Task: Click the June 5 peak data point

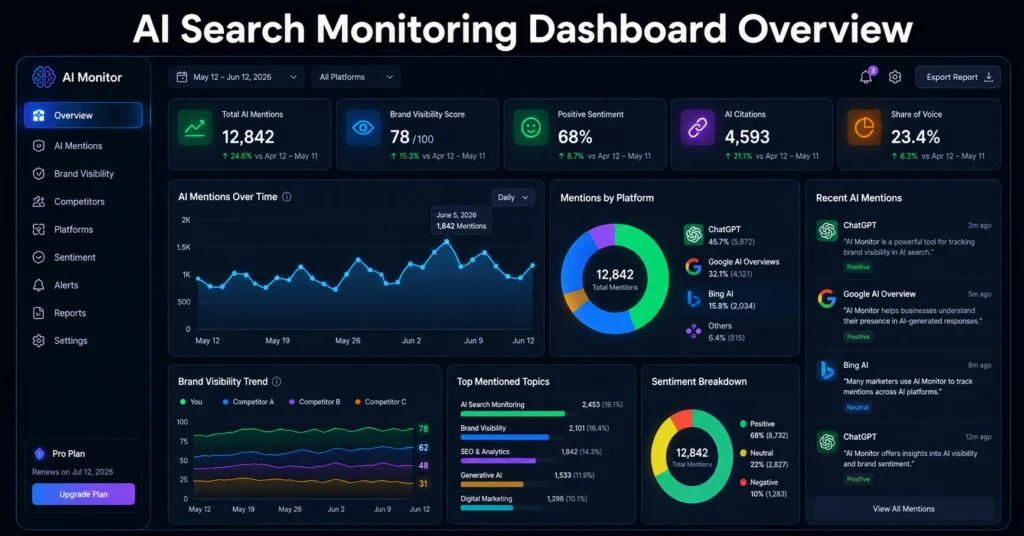Action: coord(447,242)
